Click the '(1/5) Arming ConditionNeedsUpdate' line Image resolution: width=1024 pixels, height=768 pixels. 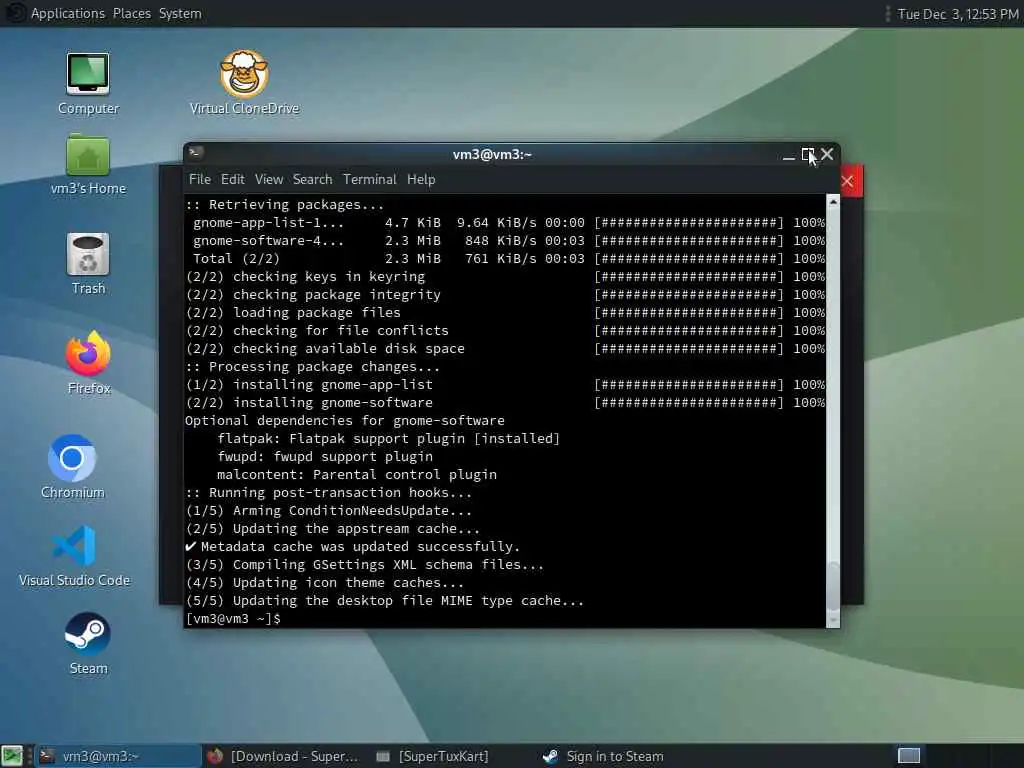[328, 511]
